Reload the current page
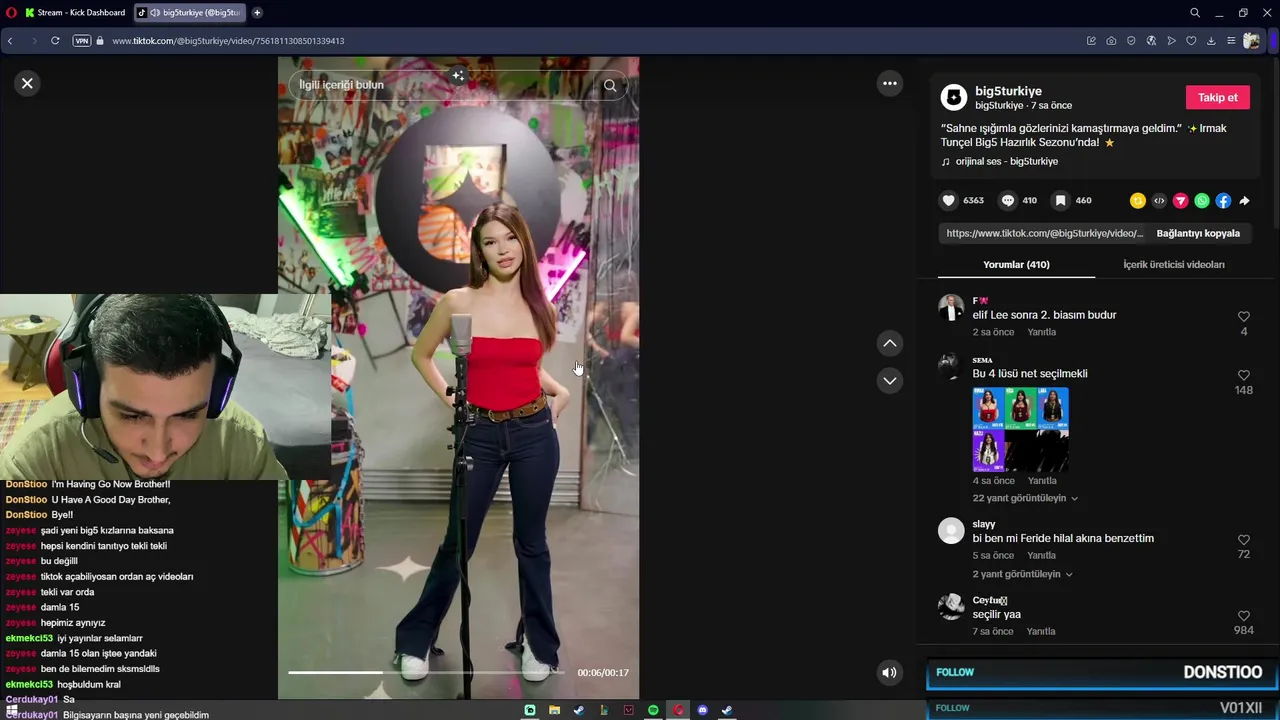The image size is (1280, 720). point(55,41)
